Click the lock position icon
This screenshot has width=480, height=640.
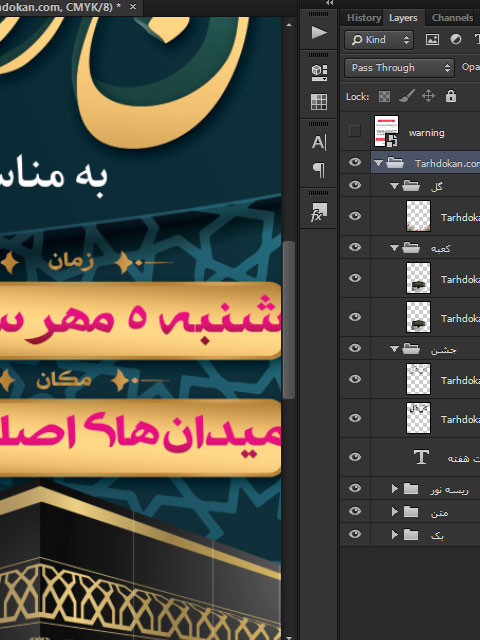pos(428,96)
